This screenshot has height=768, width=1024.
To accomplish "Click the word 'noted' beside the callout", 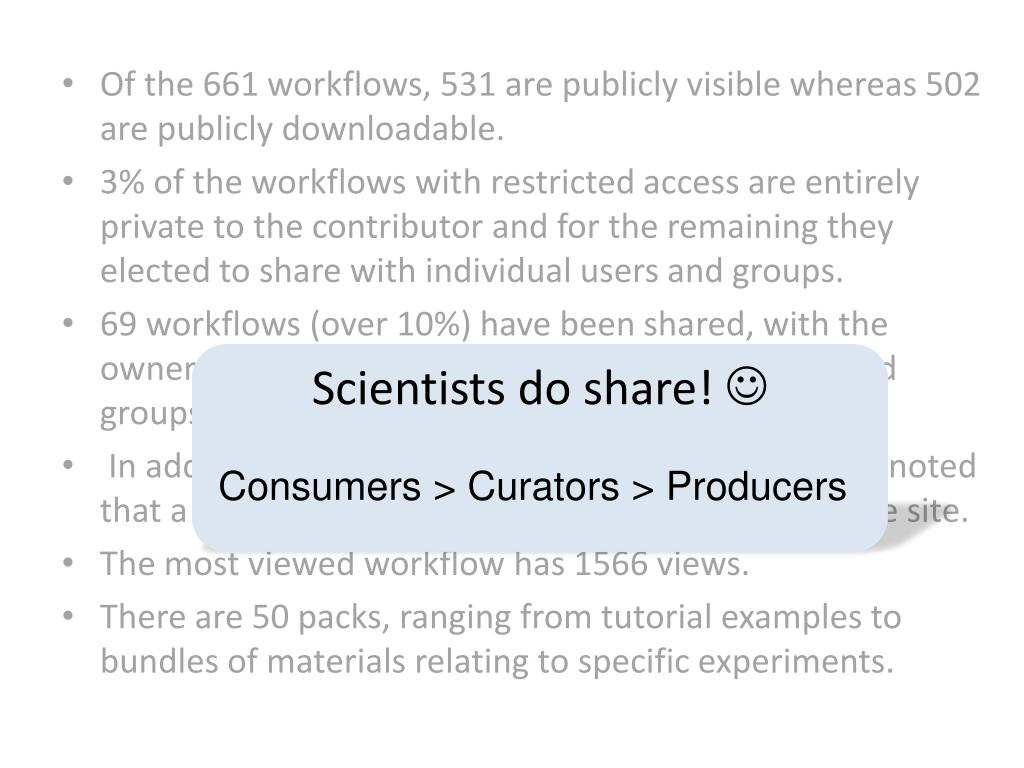I will click(x=933, y=466).
